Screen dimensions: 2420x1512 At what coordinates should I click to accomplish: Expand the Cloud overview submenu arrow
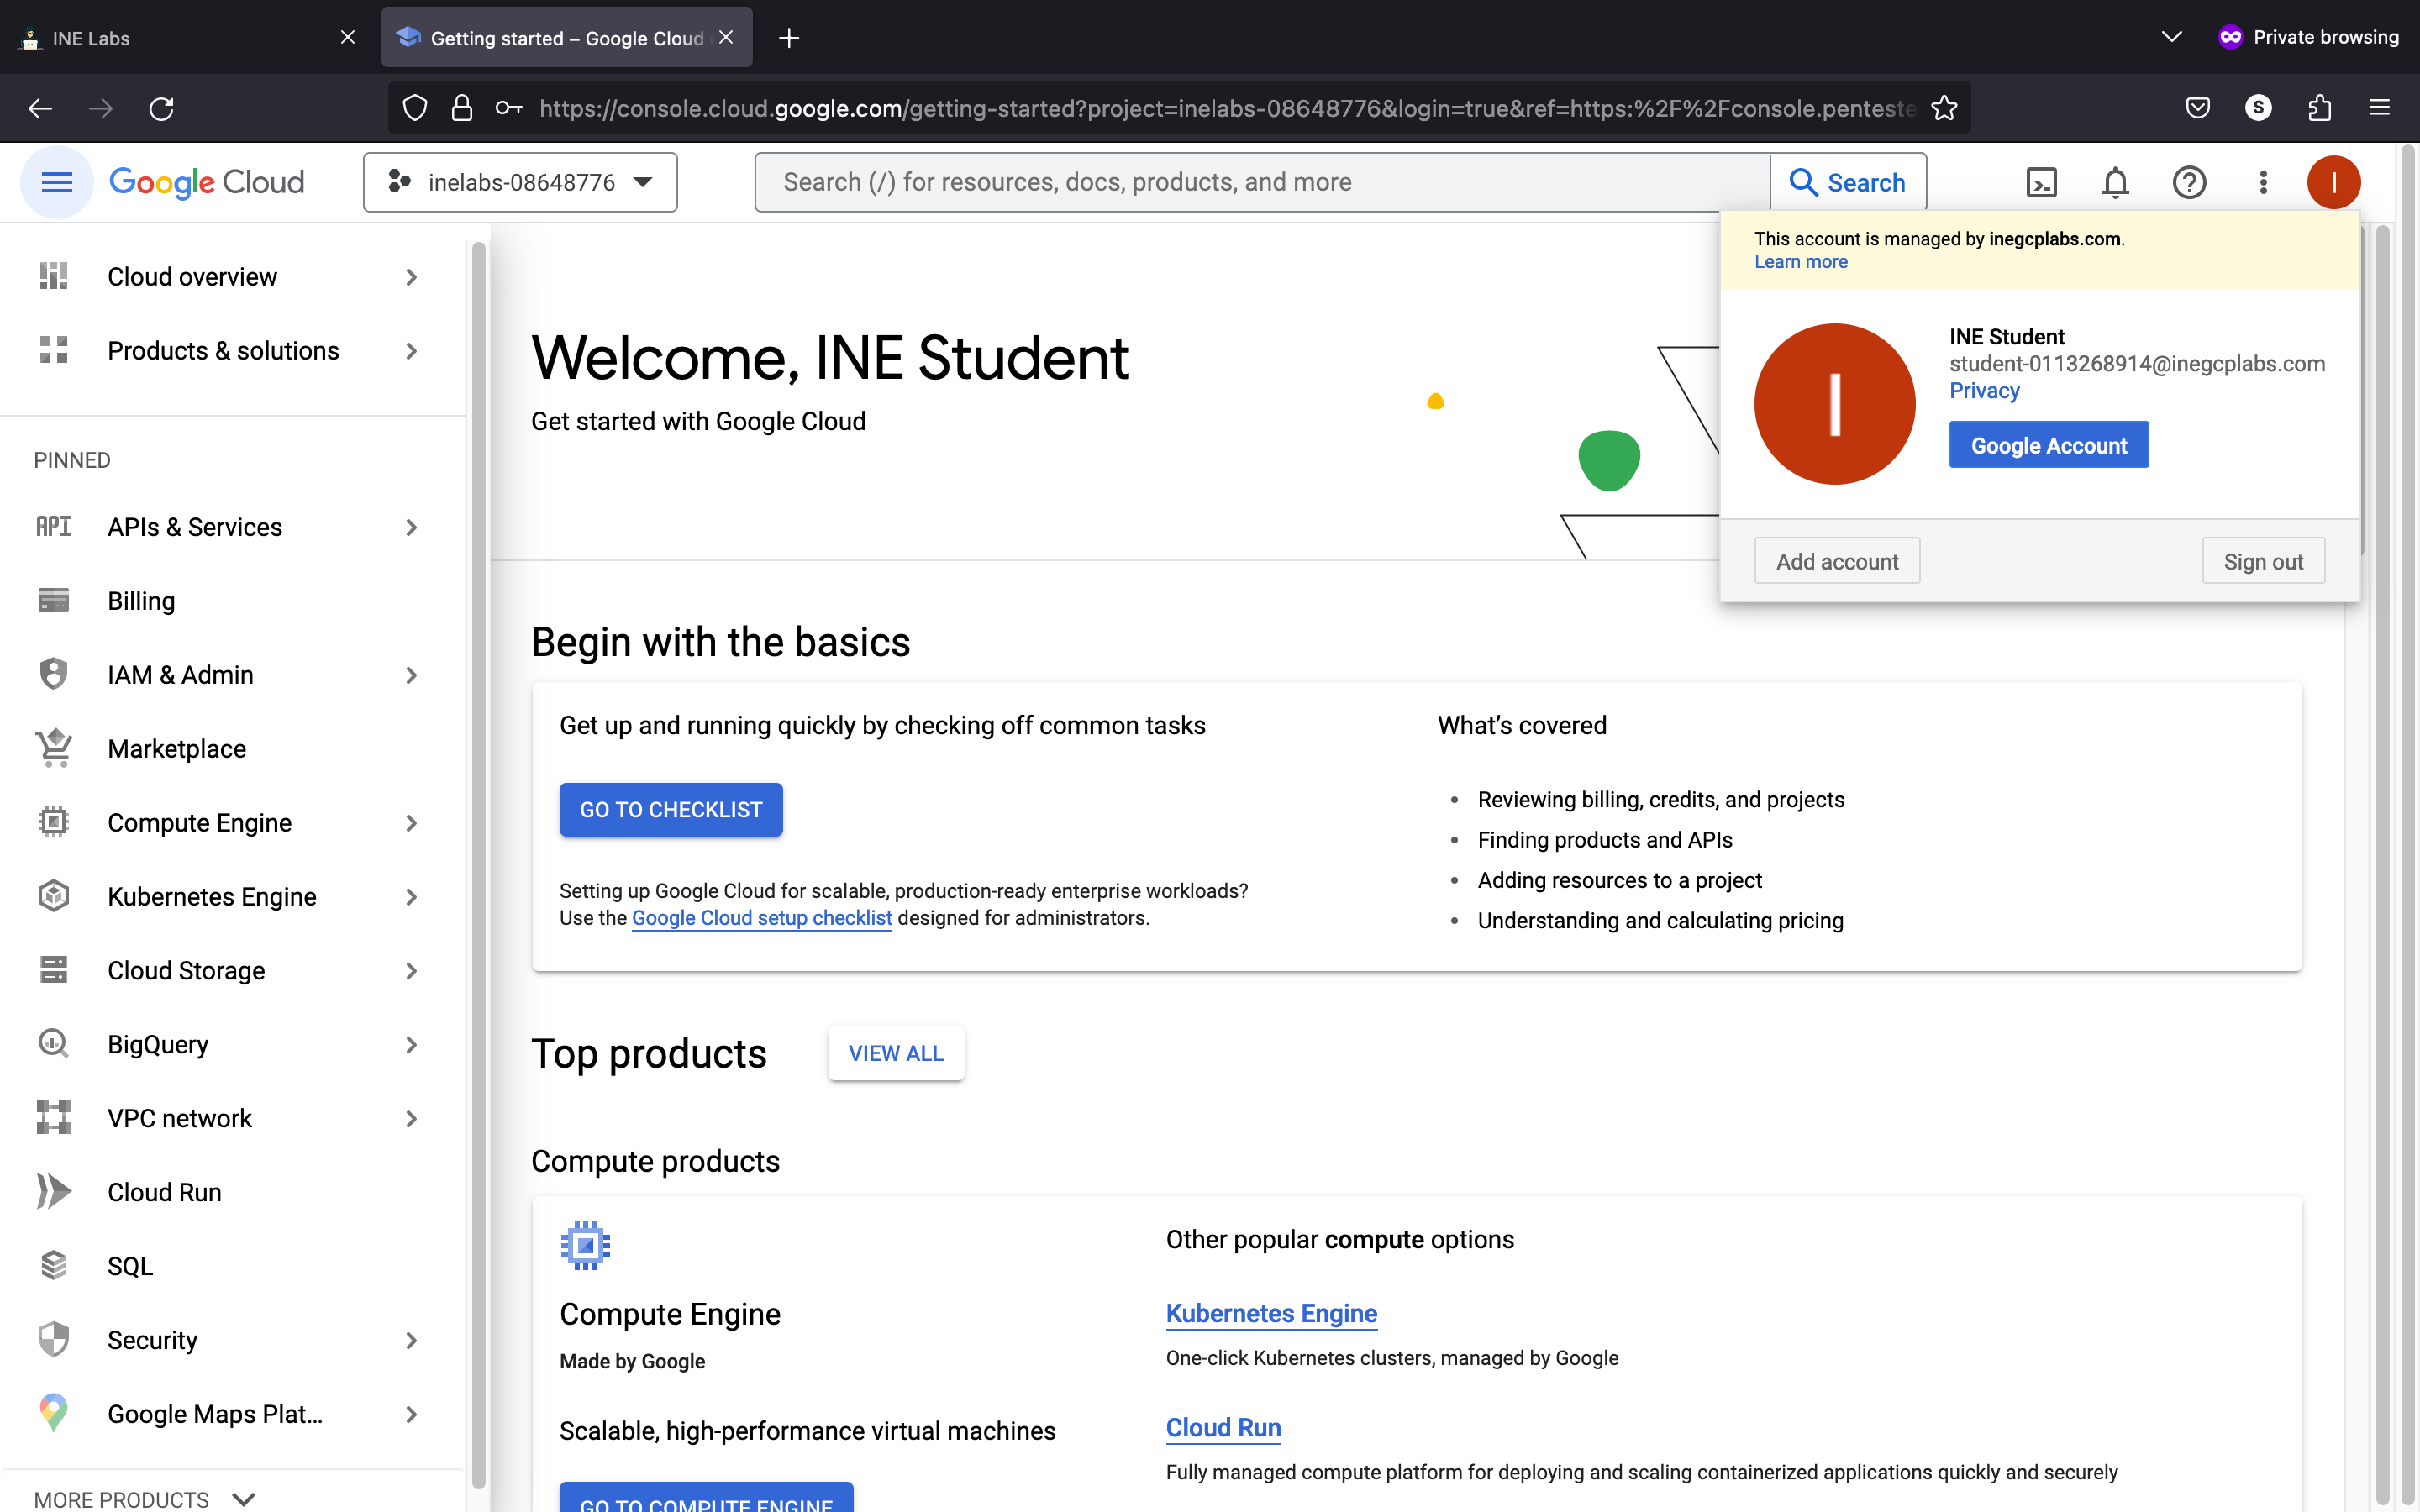(412, 277)
